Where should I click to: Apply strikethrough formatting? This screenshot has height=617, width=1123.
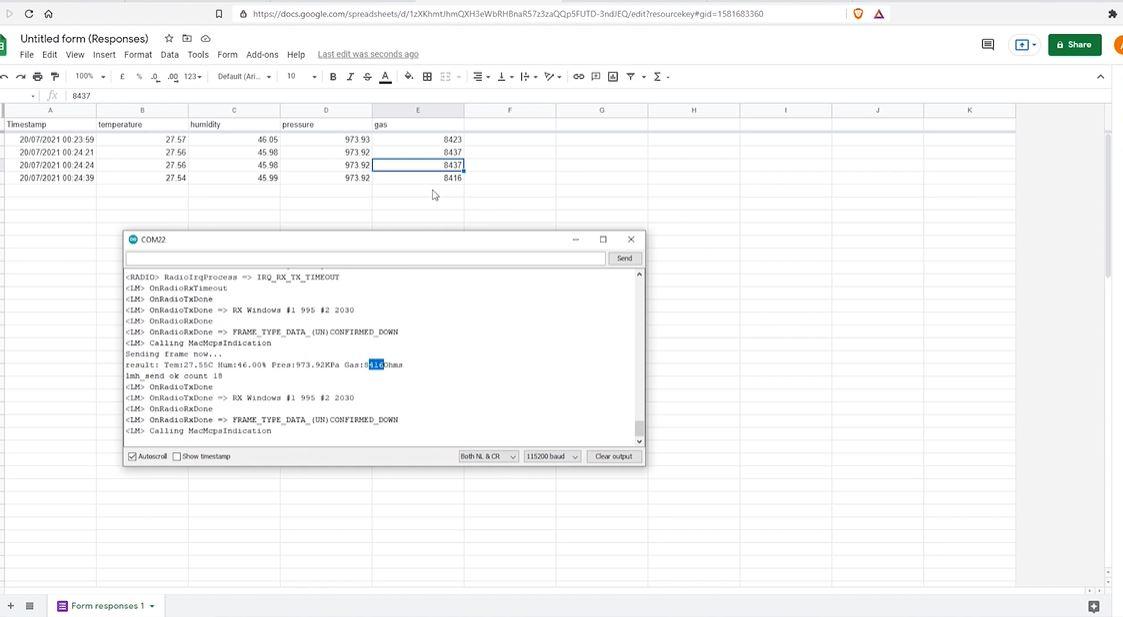click(367, 77)
